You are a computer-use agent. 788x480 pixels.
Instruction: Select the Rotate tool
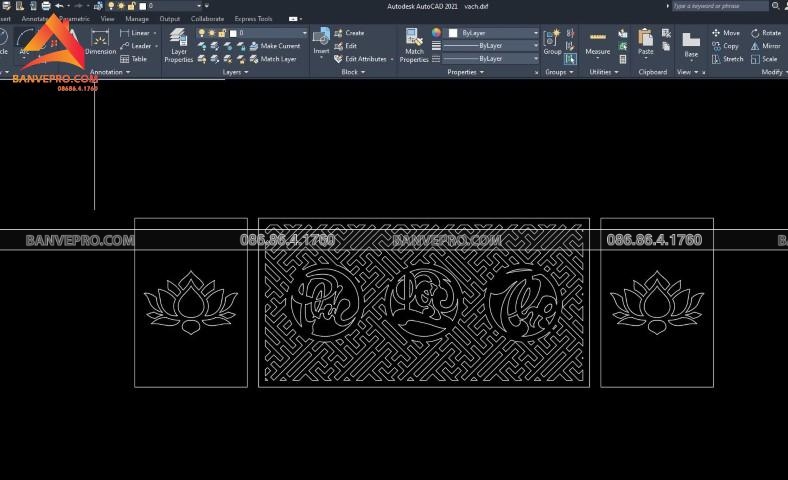click(x=766, y=33)
